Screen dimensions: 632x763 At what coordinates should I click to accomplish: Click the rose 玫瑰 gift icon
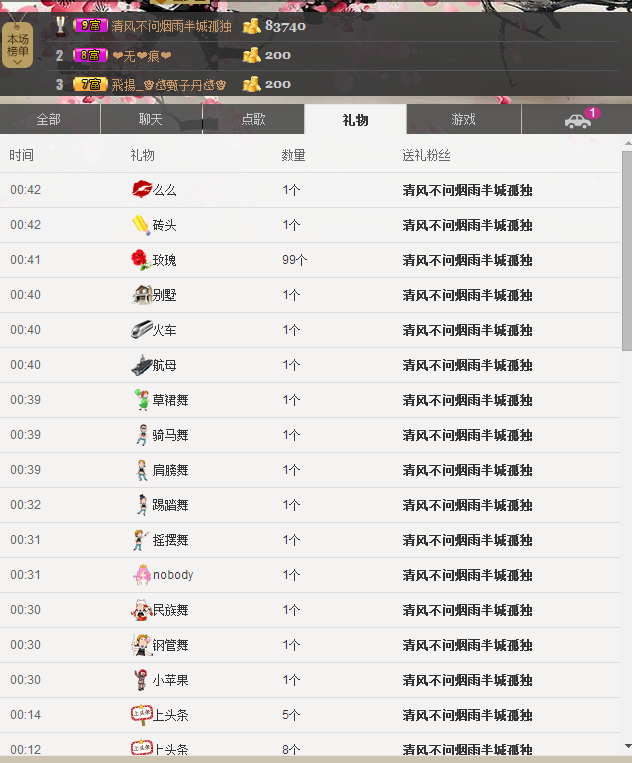pos(141,260)
